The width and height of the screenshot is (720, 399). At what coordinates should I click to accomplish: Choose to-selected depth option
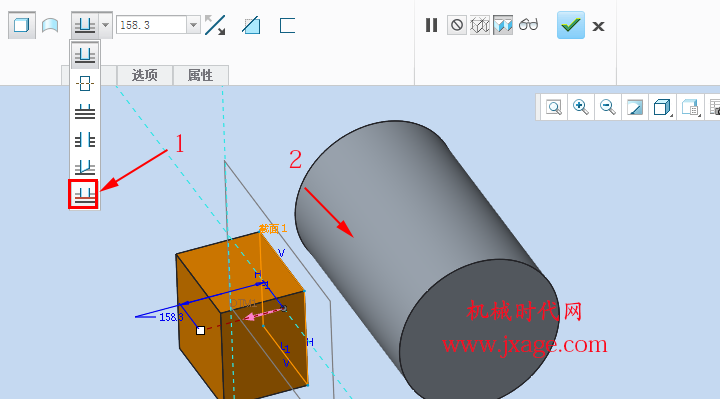[84, 194]
